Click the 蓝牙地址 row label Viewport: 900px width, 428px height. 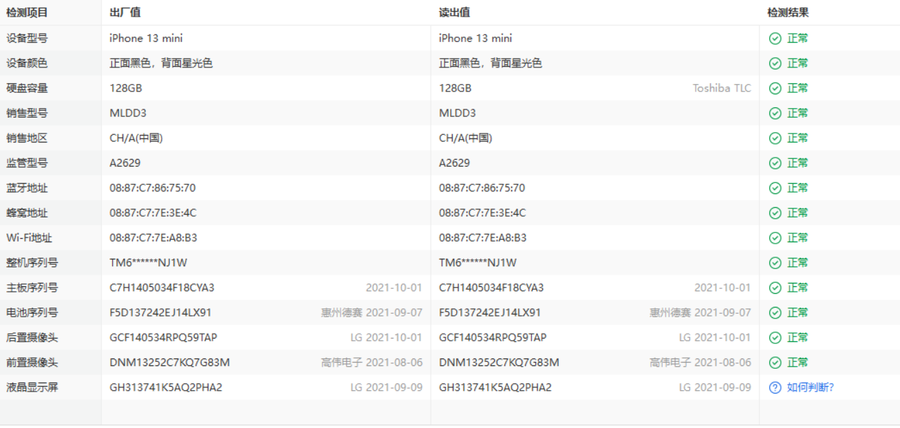coord(27,188)
